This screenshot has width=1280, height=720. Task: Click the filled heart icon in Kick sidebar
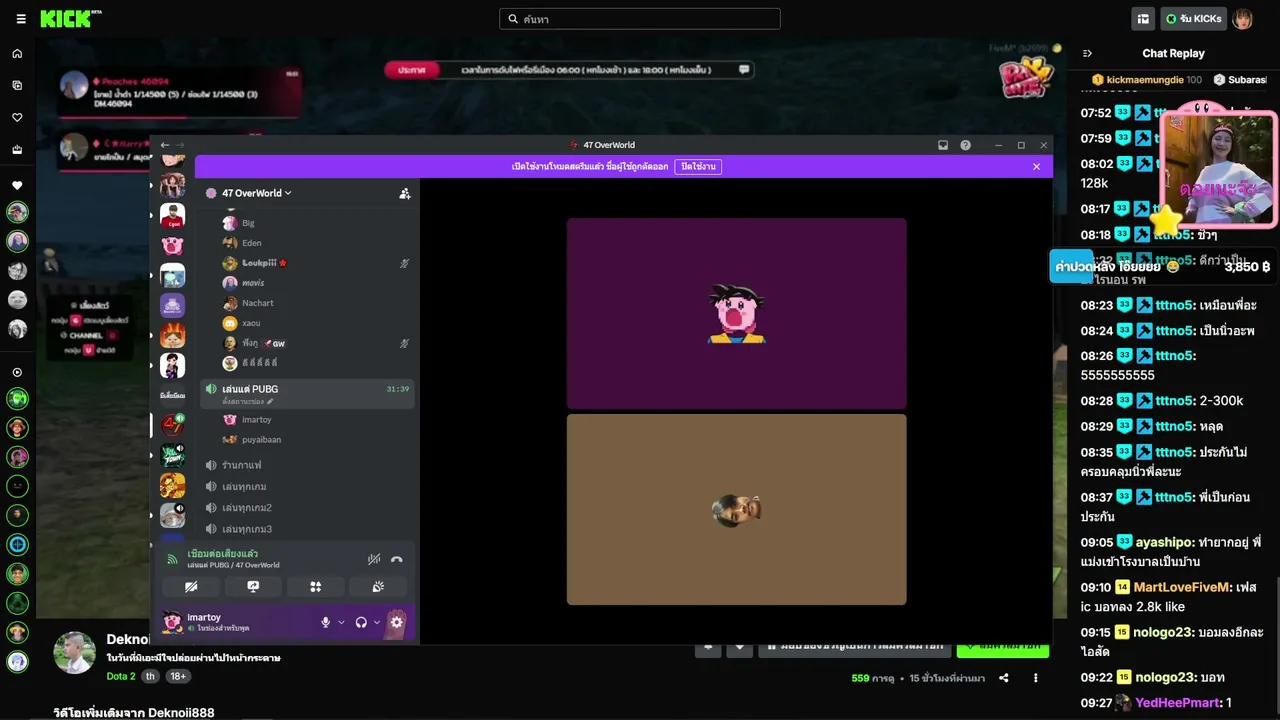pyautogui.click(x=17, y=186)
